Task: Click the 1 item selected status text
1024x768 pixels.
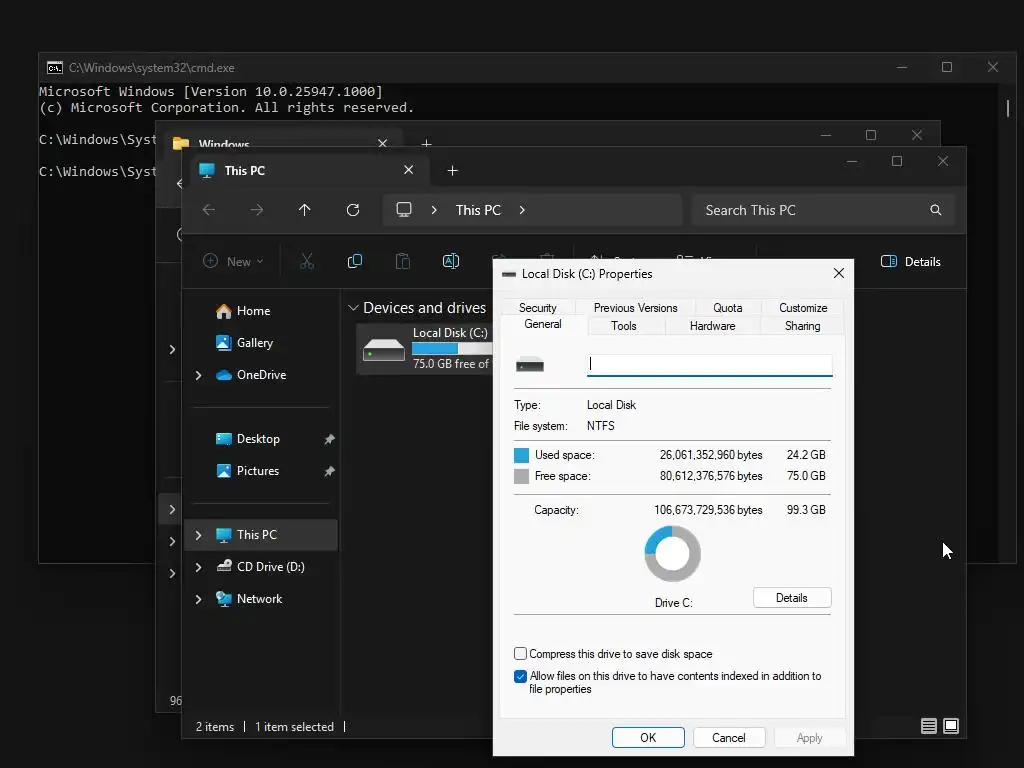Action: pos(294,727)
